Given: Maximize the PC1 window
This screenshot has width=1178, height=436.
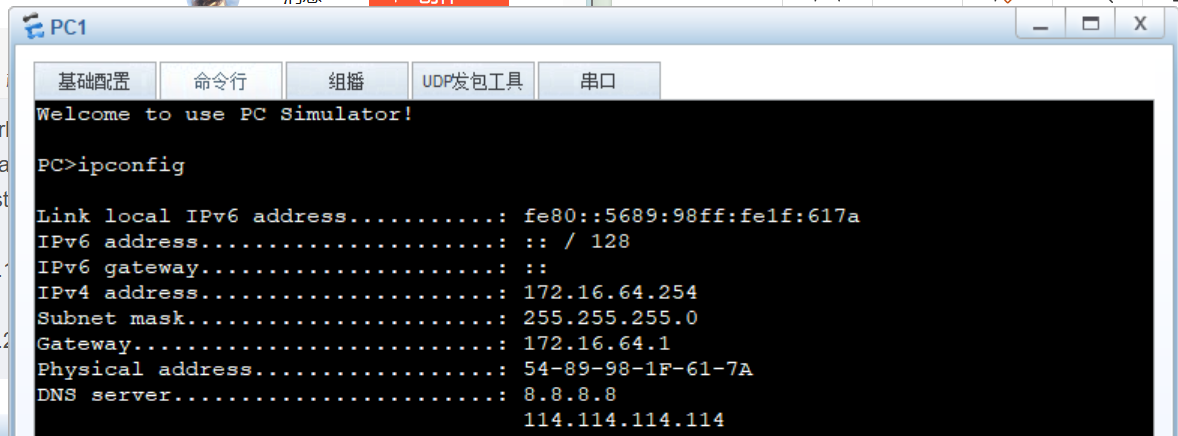Looking at the screenshot, I should click(1090, 25).
